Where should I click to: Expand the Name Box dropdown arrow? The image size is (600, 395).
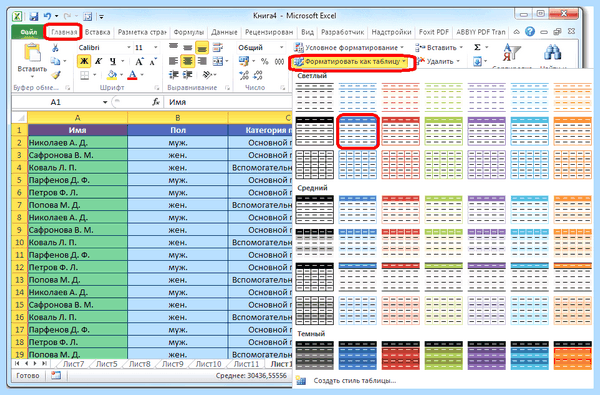[105, 102]
